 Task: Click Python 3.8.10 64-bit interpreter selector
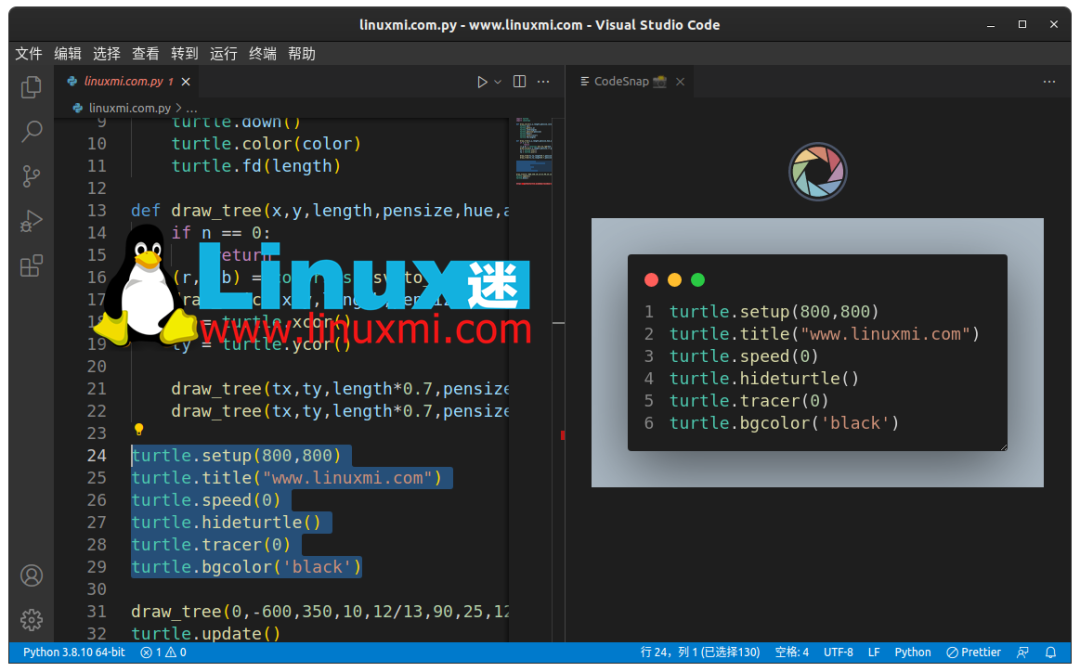point(73,652)
